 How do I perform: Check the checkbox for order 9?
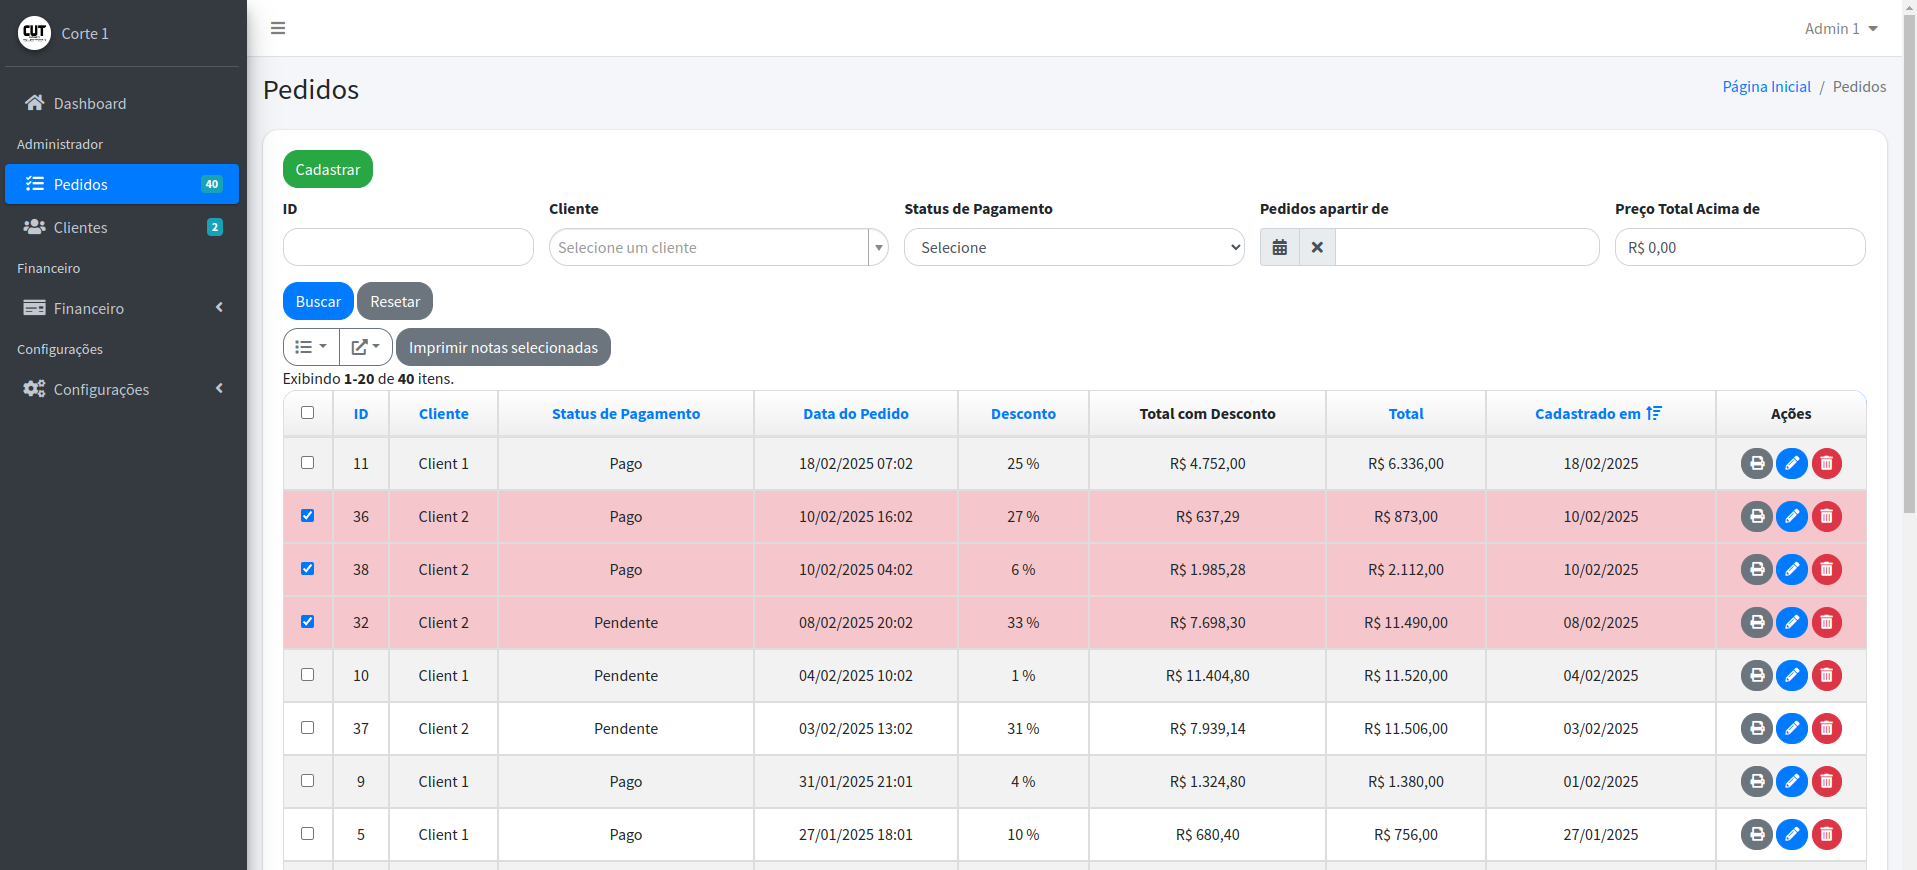coord(307,781)
